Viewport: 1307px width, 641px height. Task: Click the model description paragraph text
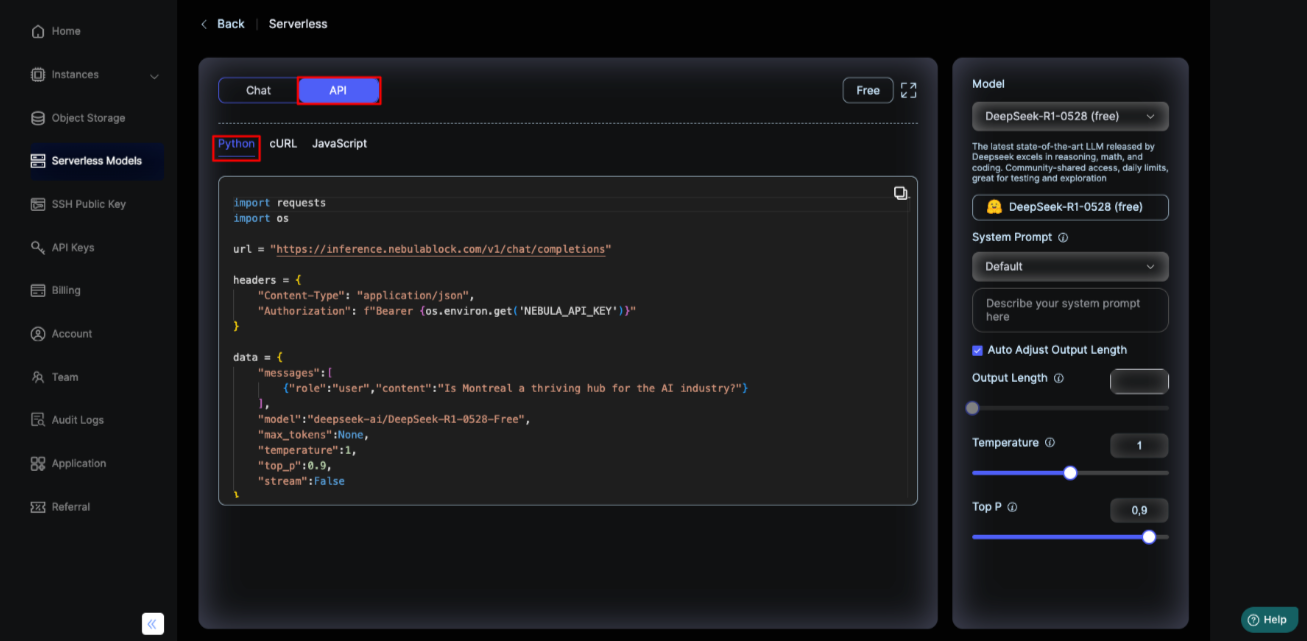(1070, 162)
